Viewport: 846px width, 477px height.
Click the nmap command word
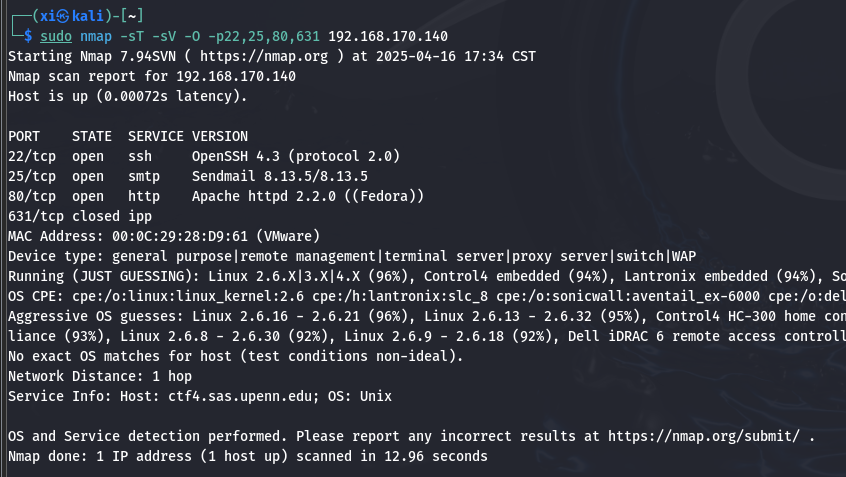(96, 36)
